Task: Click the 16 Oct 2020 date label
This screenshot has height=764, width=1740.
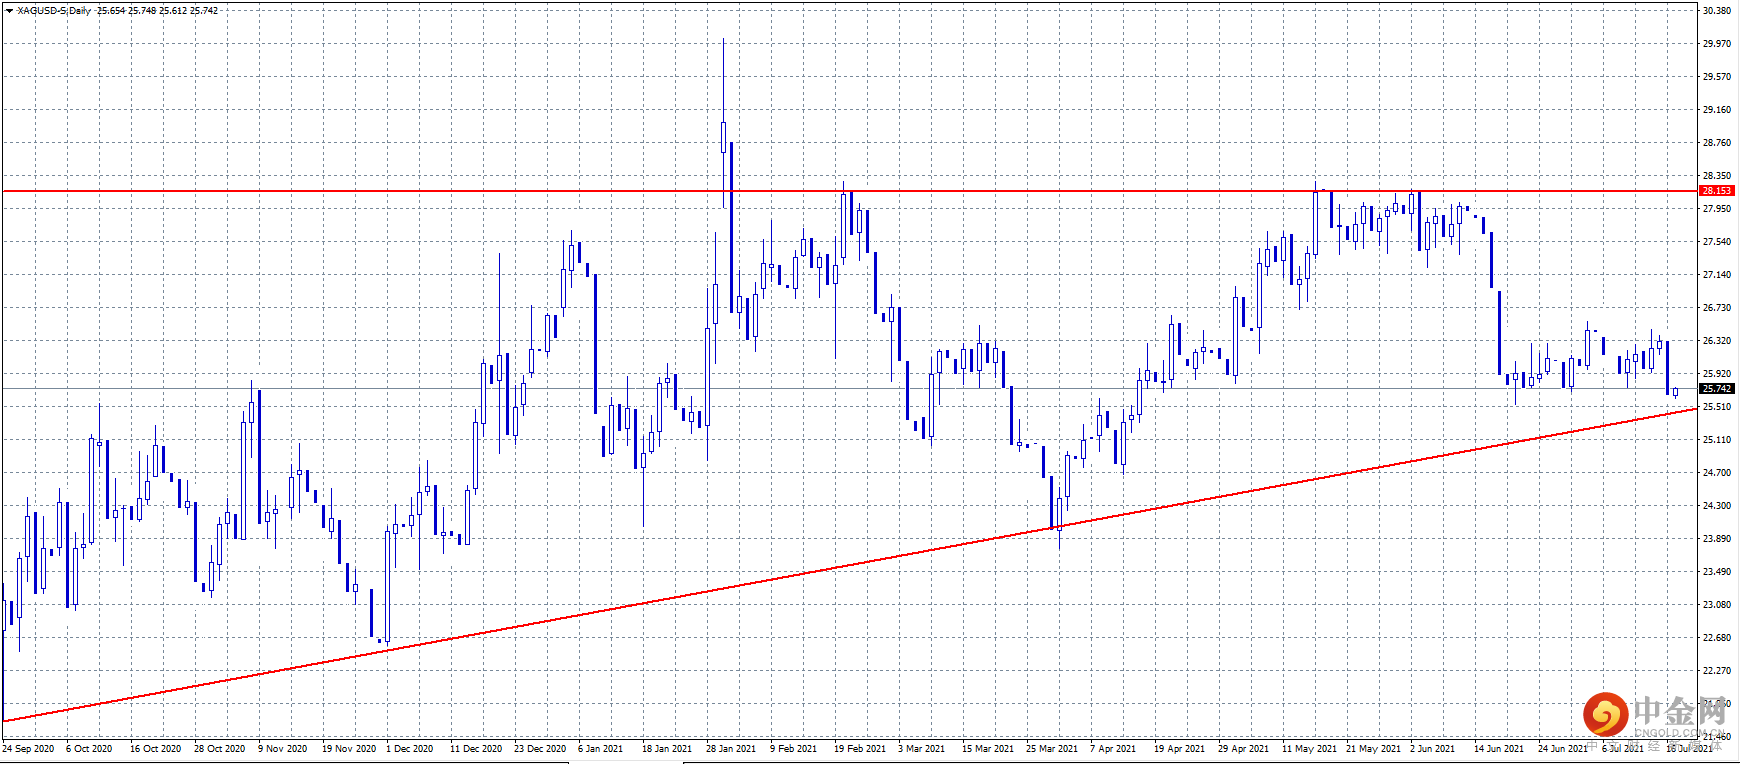Action: pos(156,749)
